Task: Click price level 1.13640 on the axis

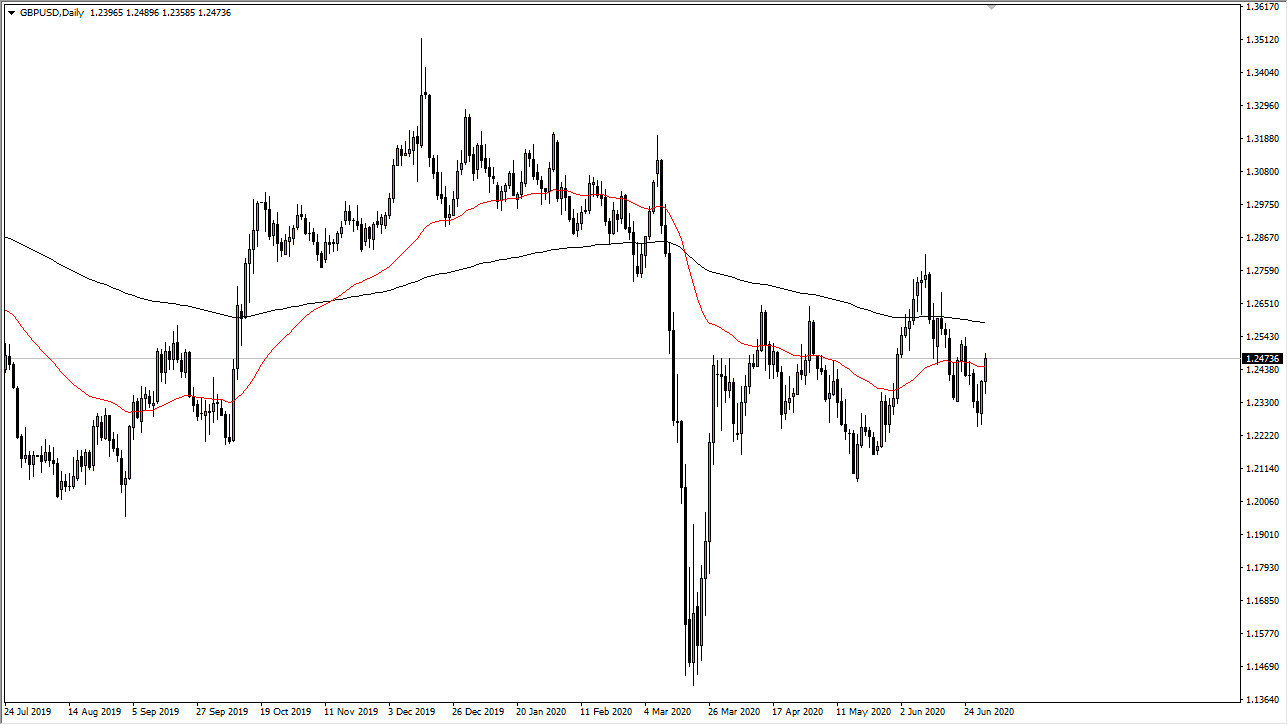Action: (1262, 700)
